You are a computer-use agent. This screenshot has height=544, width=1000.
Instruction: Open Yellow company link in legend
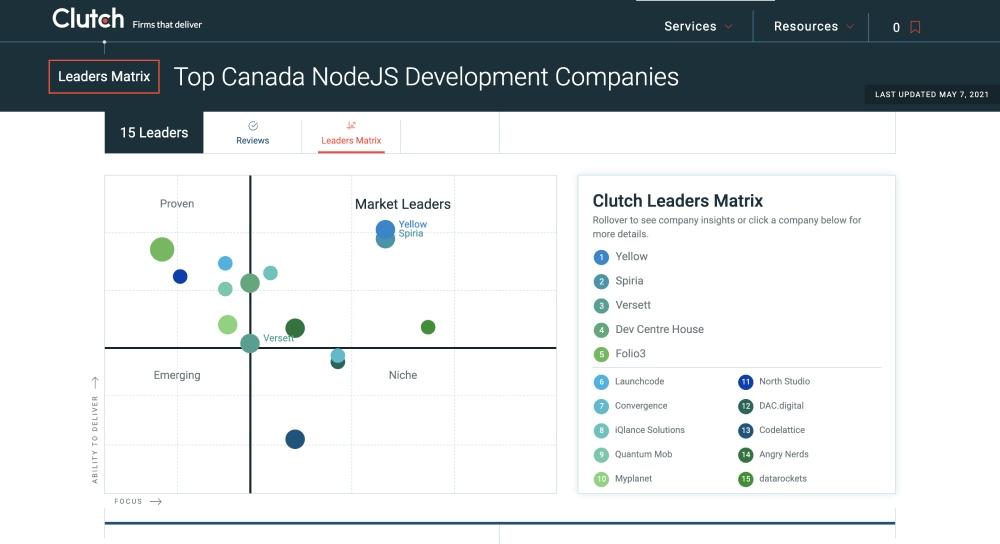pyautogui.click(x=631, y=256)
